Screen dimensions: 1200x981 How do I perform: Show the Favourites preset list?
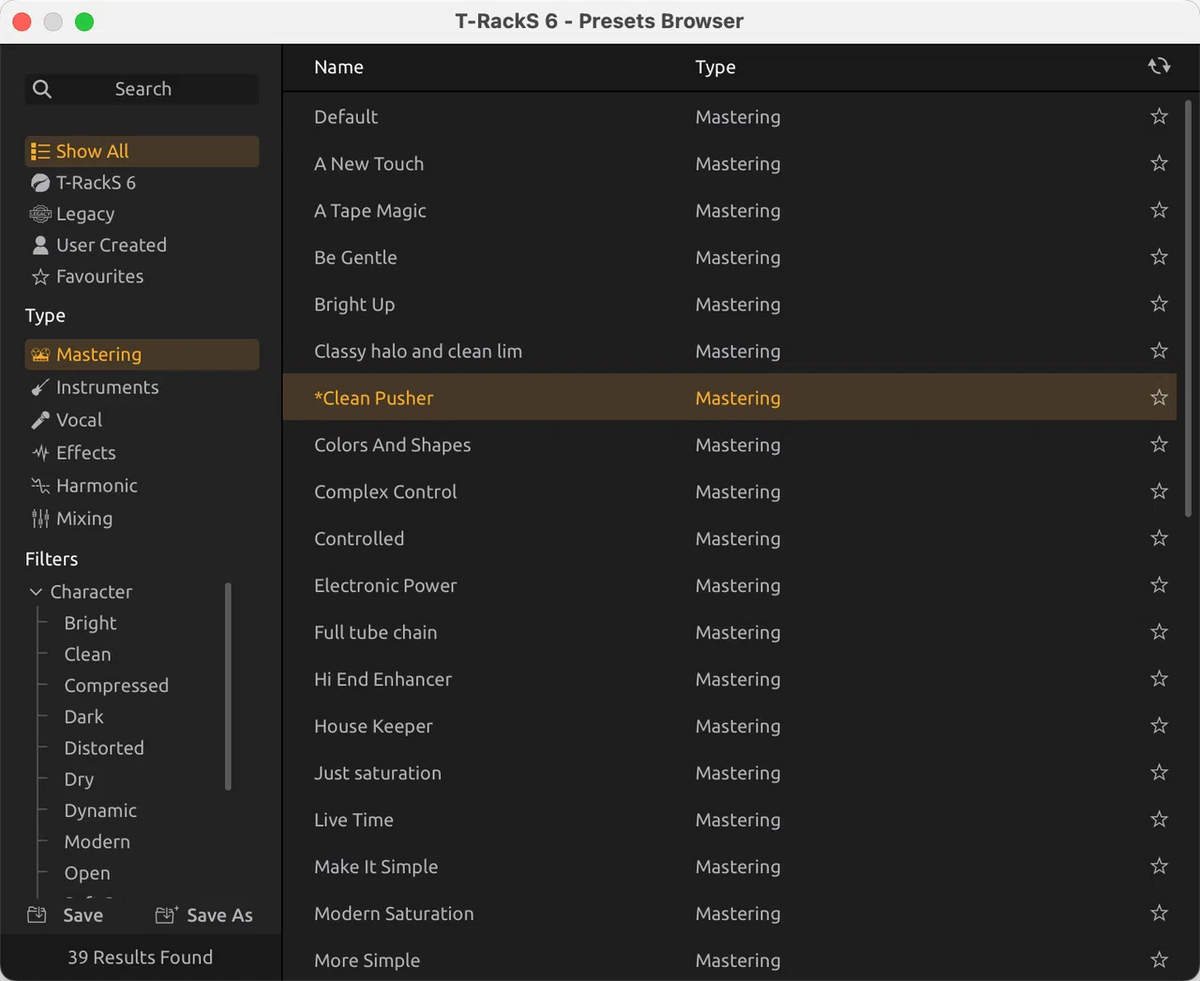(x=99, y=276)
